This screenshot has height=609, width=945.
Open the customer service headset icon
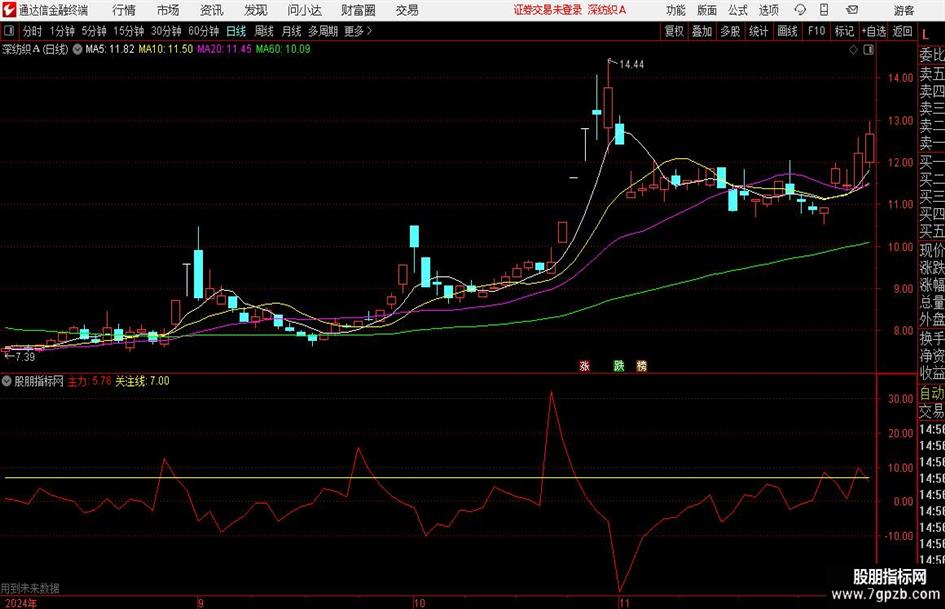pyautogui.click(x=800, y=10)
